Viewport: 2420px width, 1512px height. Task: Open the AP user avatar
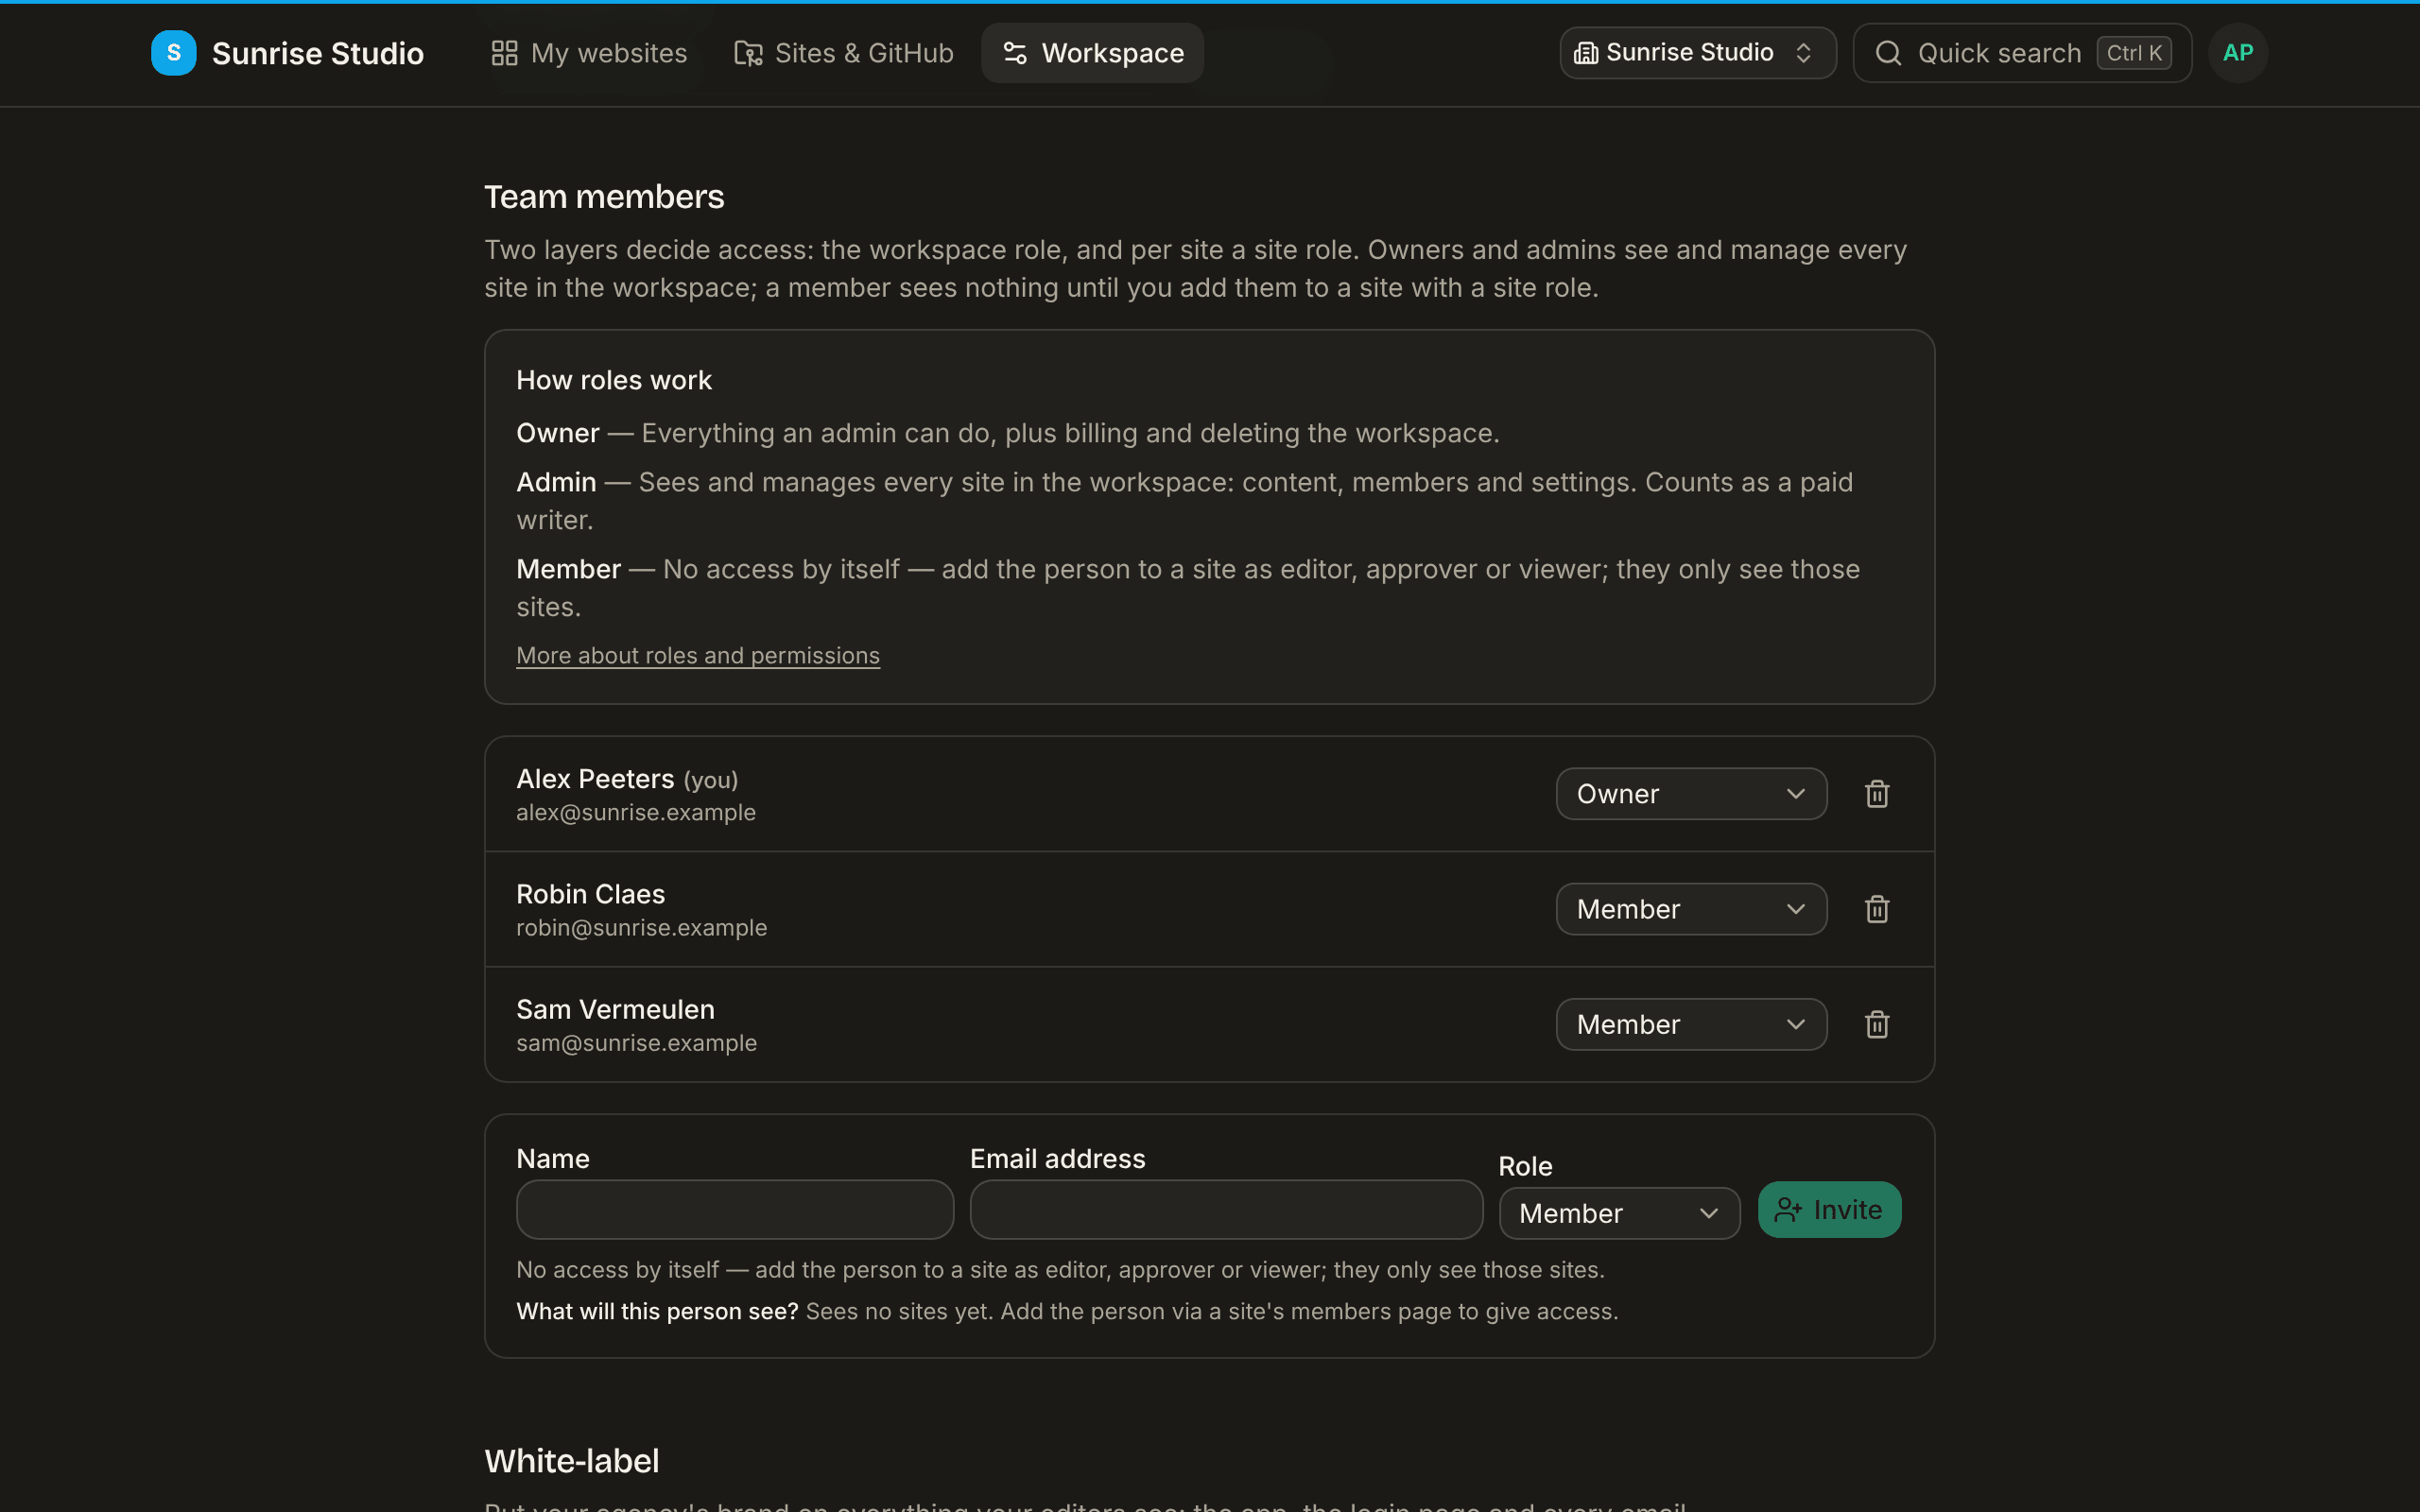2237,53
